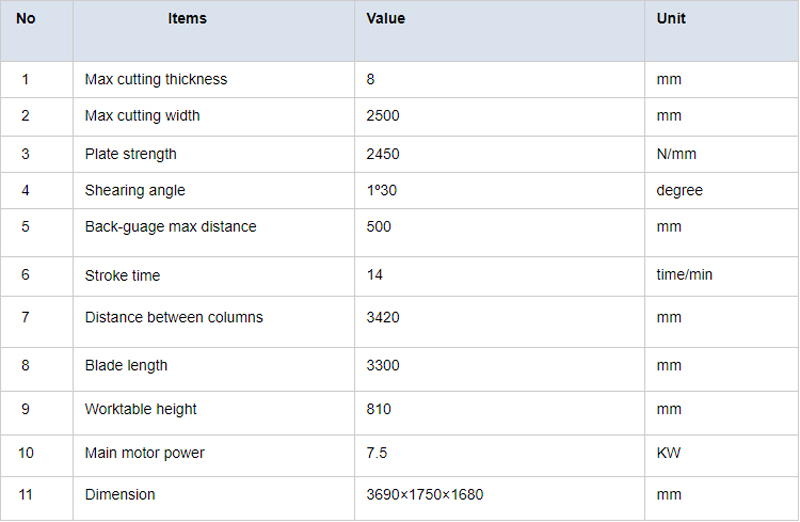Select the "Main motor power" cell

tap(144, 453)
